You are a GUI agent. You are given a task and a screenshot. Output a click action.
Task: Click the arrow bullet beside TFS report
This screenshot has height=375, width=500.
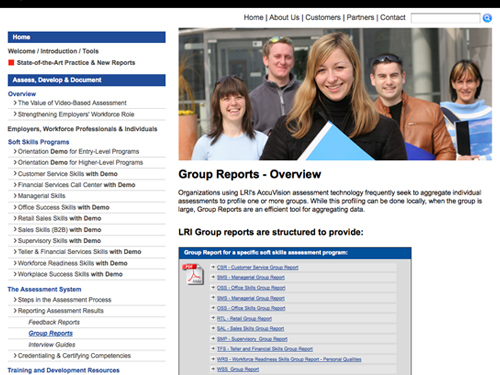tap(213, 348)
